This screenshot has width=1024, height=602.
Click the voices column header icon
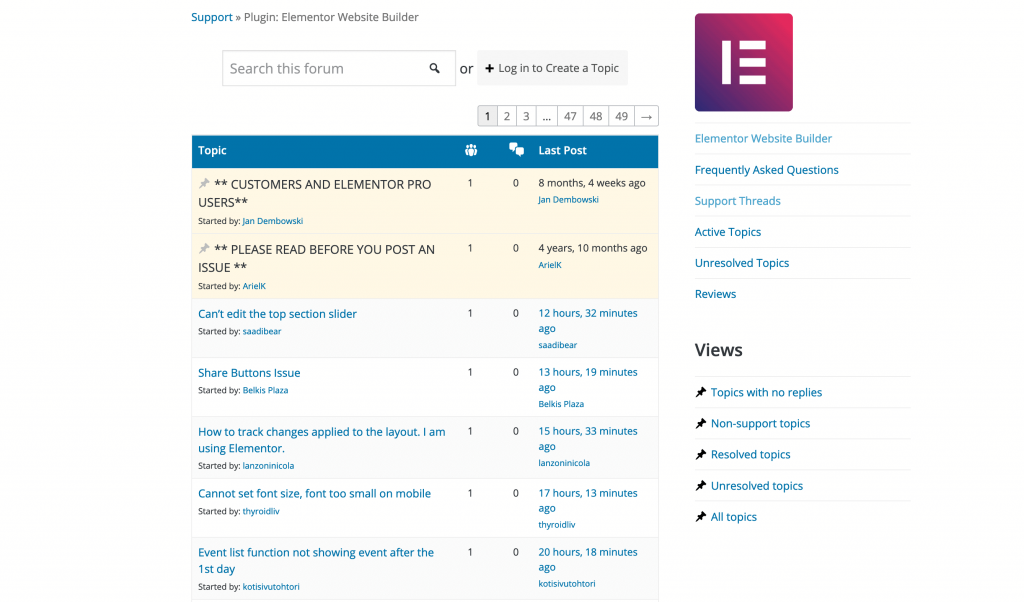(470, 150)
